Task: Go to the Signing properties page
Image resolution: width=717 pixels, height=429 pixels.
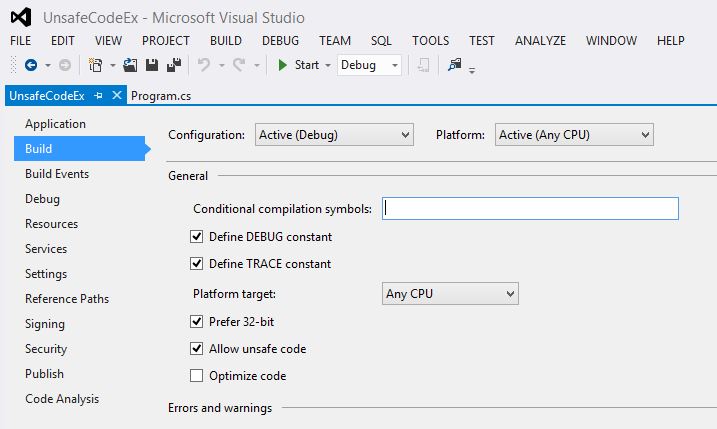Action: click(45, 324)
